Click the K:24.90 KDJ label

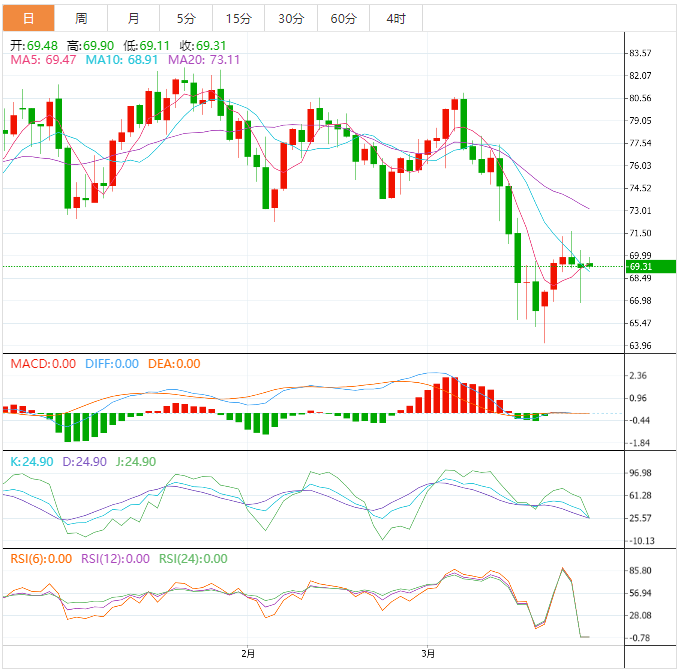tap(28, 462)
